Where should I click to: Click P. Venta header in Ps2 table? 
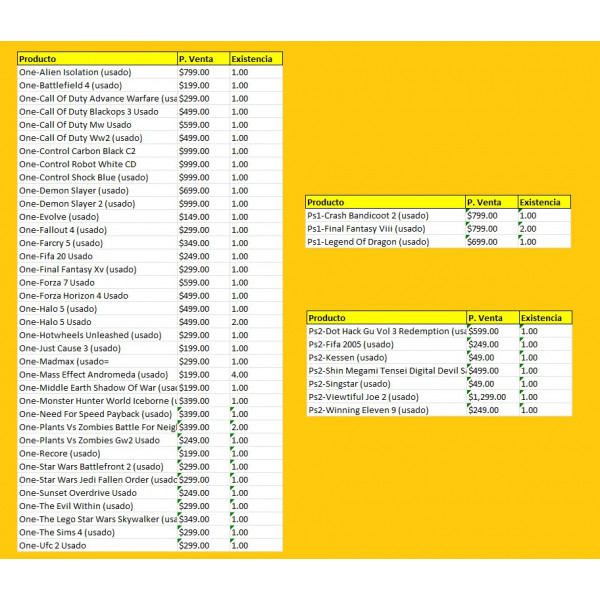(493, 318)
